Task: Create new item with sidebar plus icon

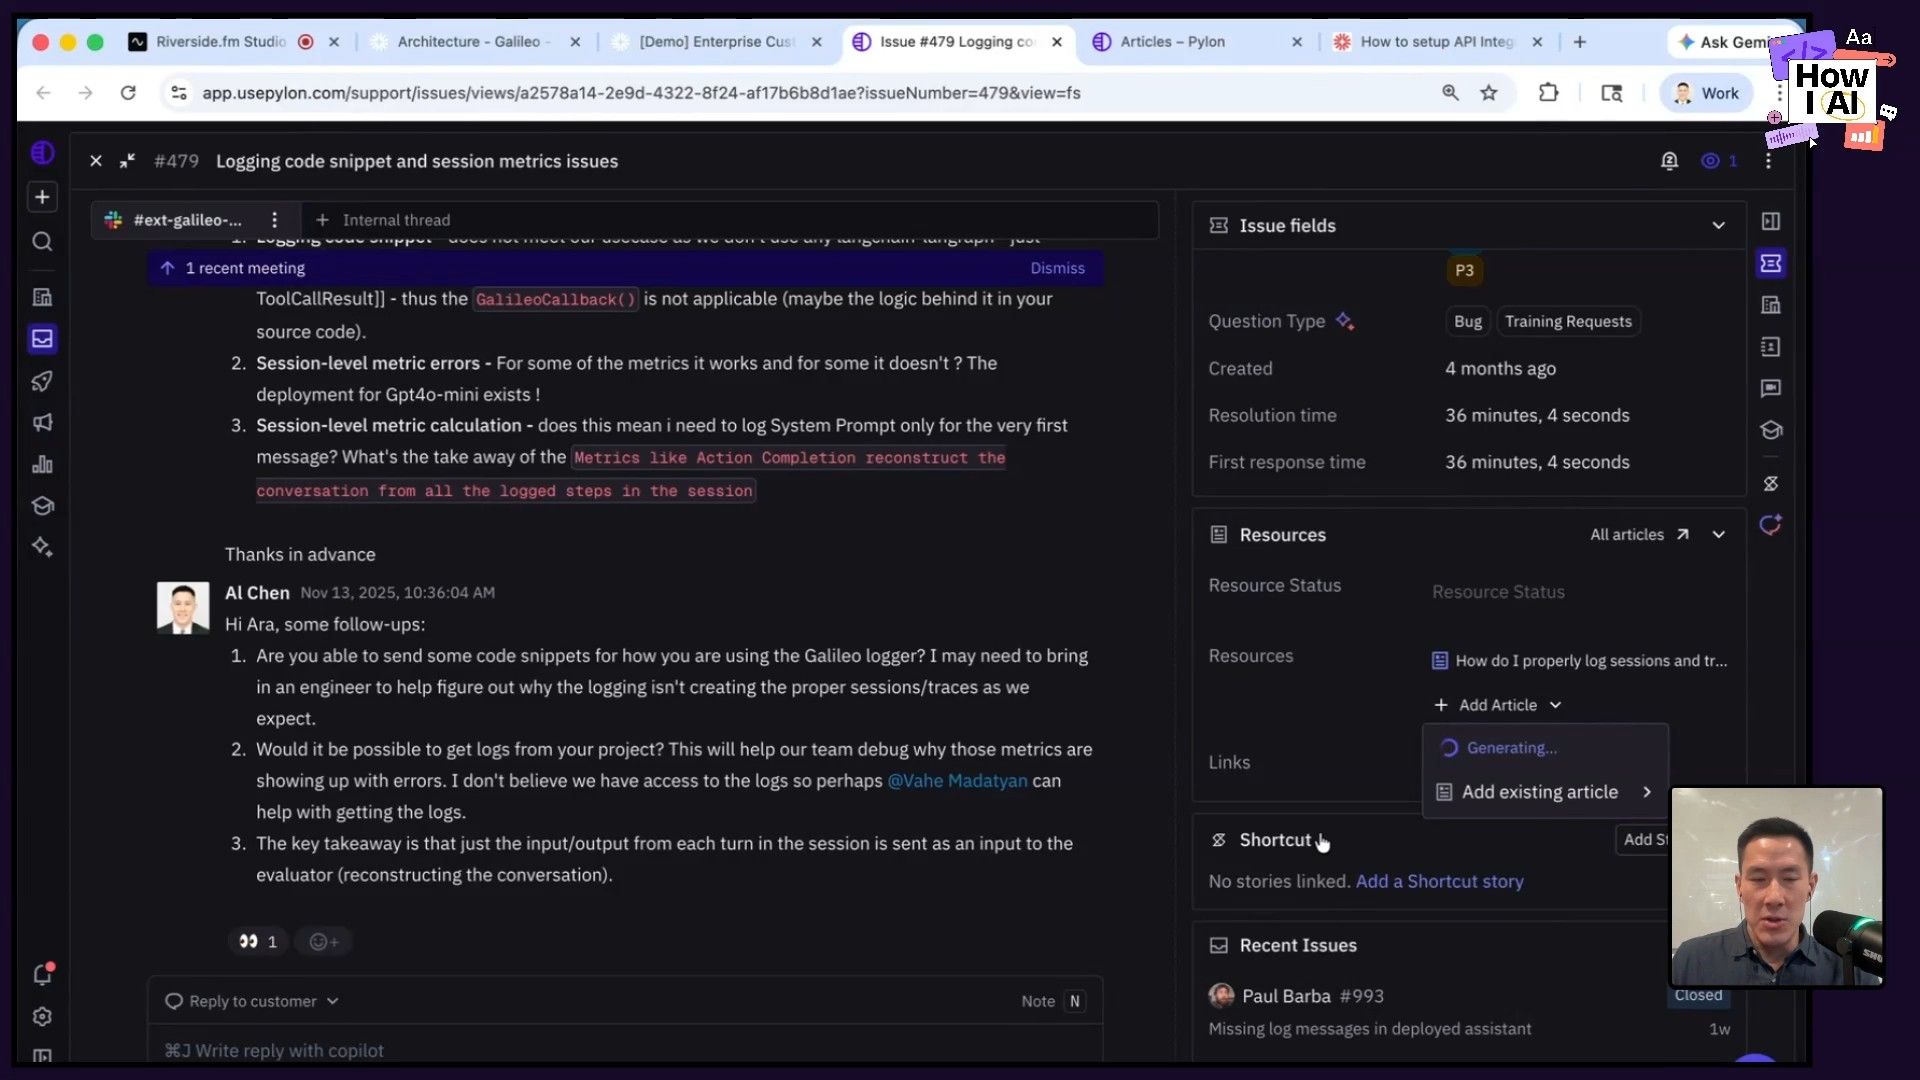Action: click(42, 197)
